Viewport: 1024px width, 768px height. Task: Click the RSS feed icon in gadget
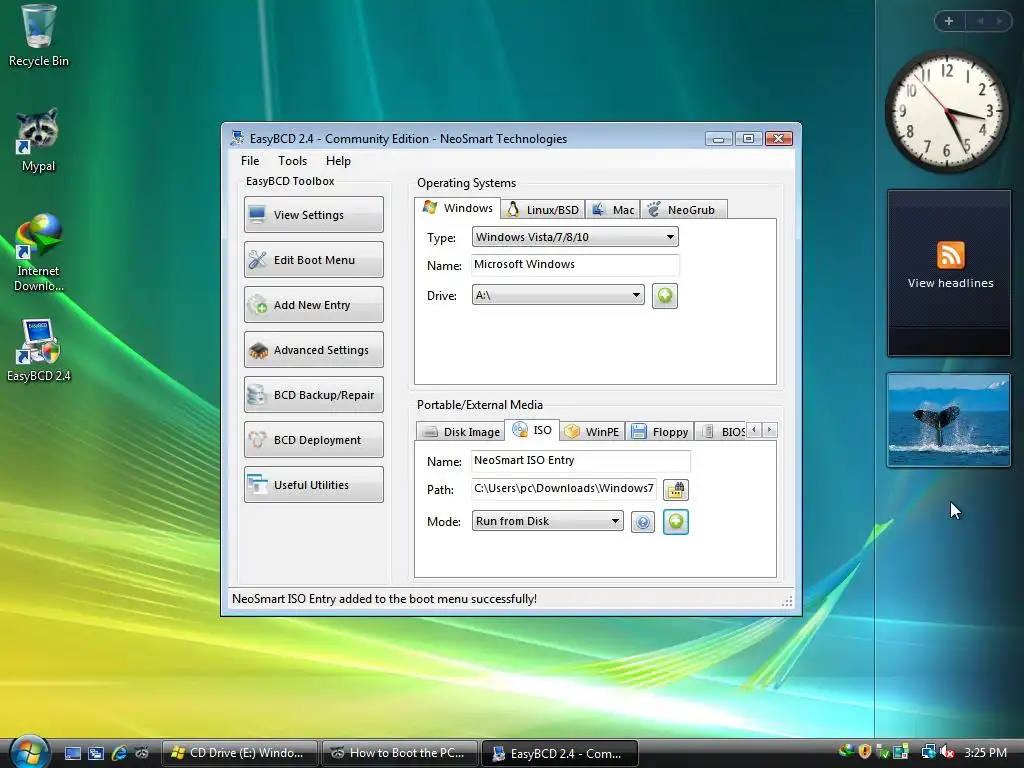(950, 255)
